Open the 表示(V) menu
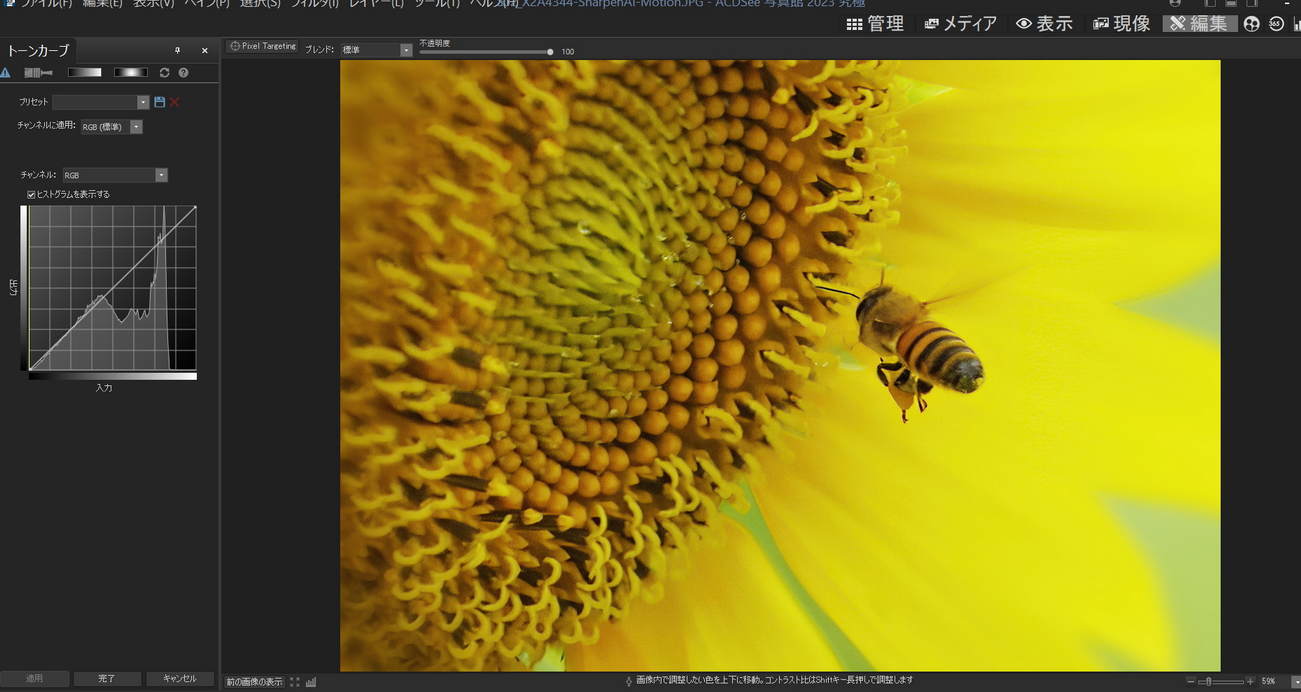 (x=154, y=4)
